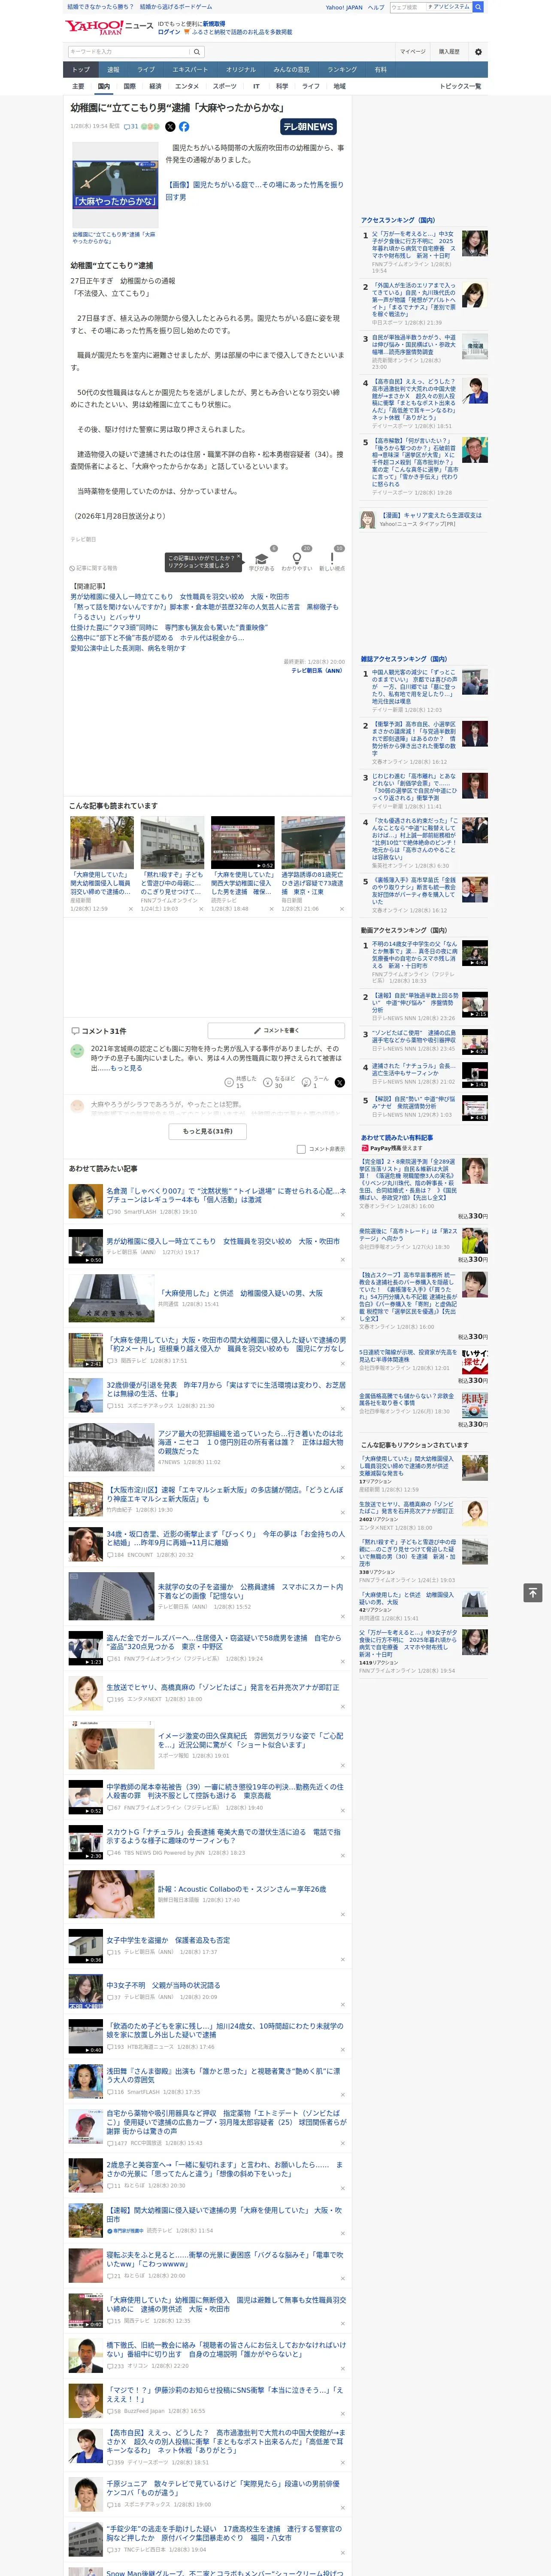Open the 【大阪市淀川区】エキマルシェ新大阪 article
The height and width of the screenshot is (2576, 551).
(x=225, y=1494)
